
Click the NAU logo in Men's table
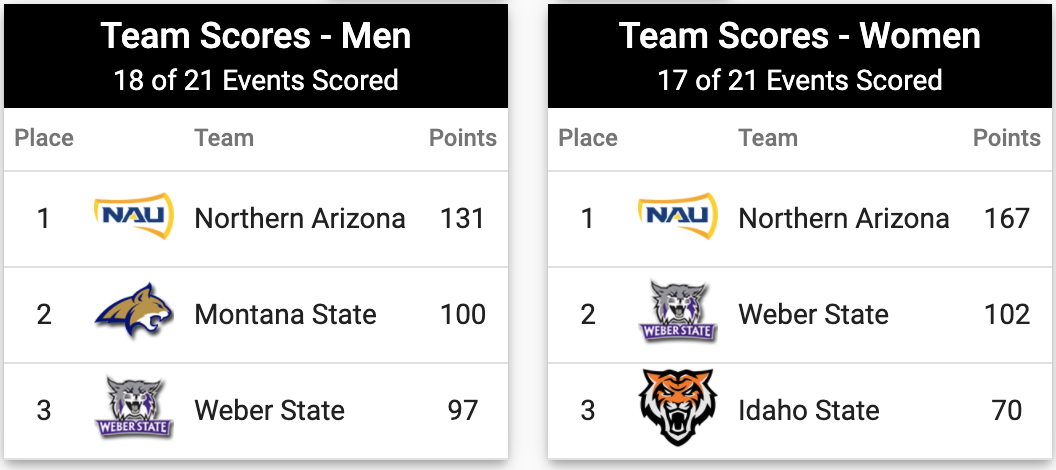click(x=134, y=216)
